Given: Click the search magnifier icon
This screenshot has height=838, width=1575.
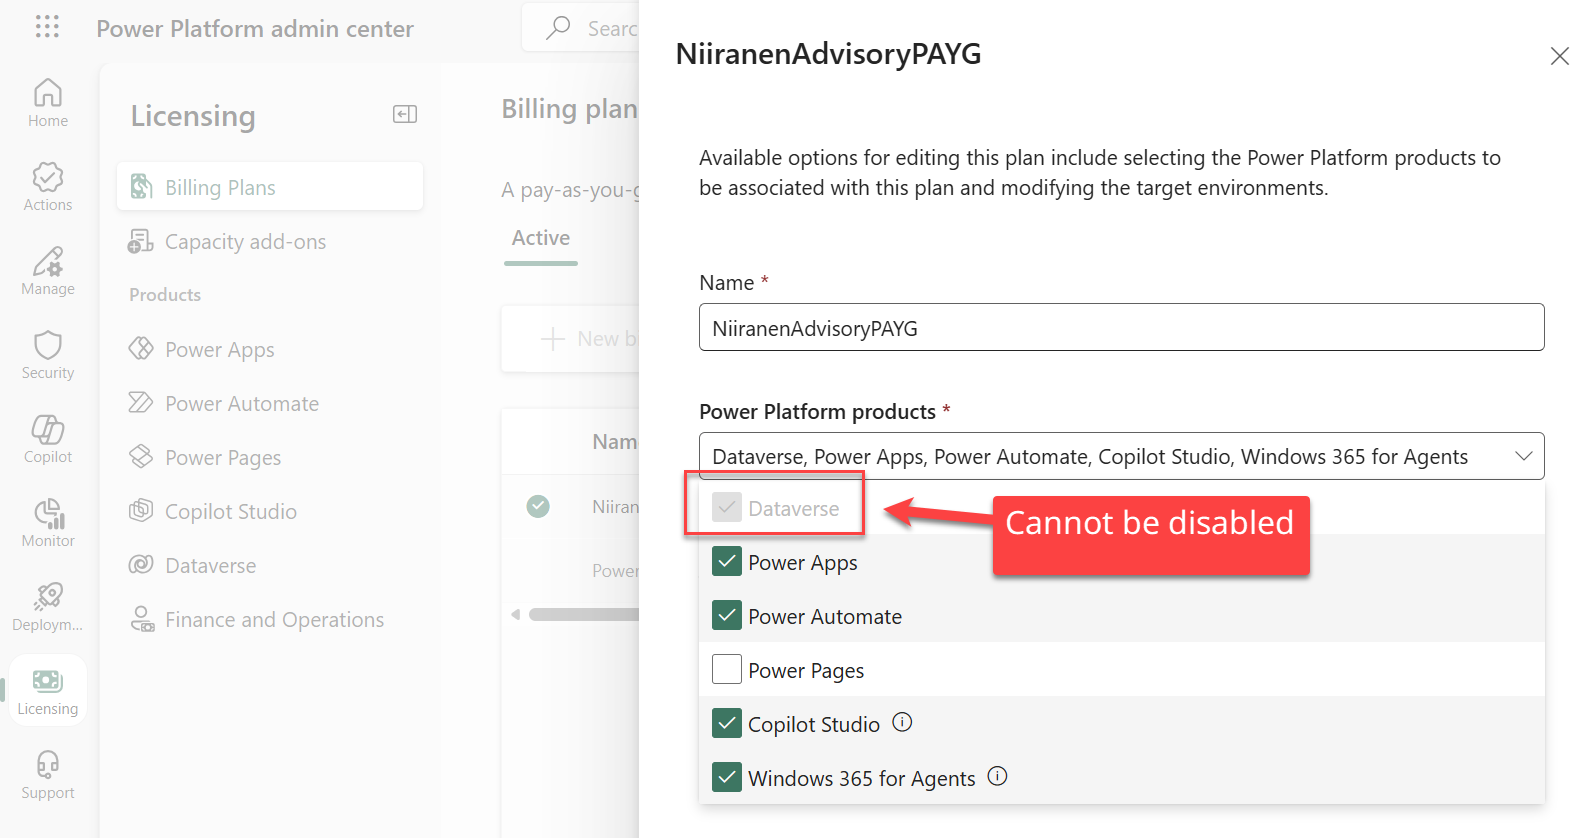Looking at the screenshot, I should coord(558,27).
